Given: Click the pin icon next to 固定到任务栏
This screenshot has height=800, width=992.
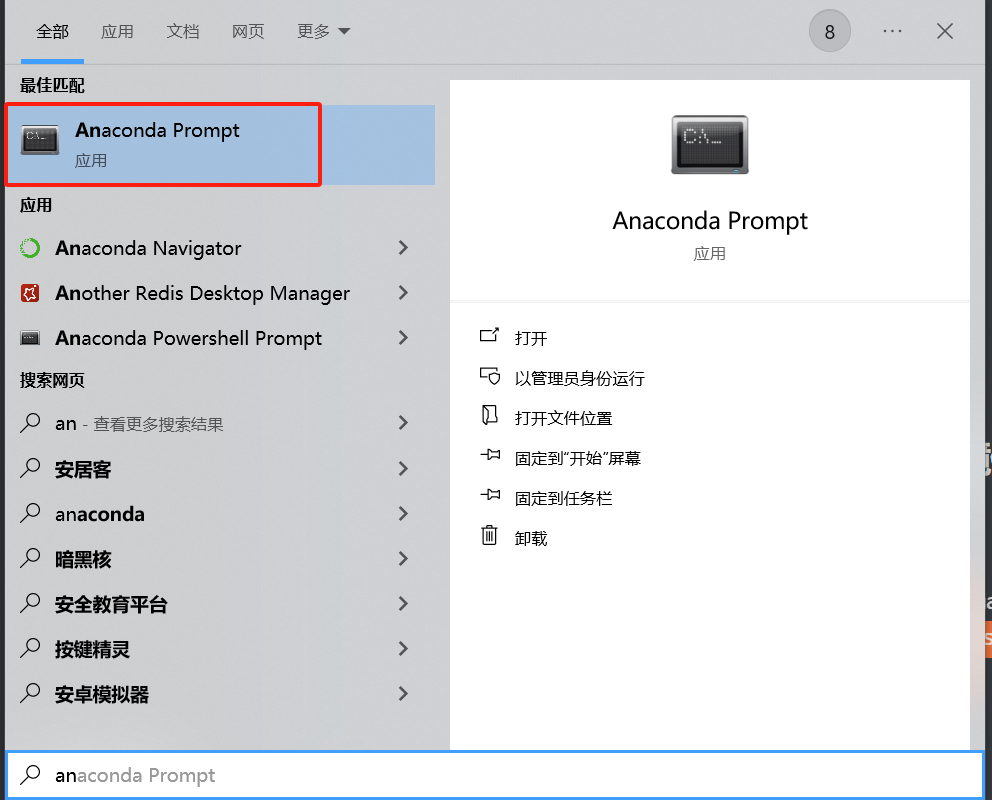Looking at the screenshot, I should (490, 495).
